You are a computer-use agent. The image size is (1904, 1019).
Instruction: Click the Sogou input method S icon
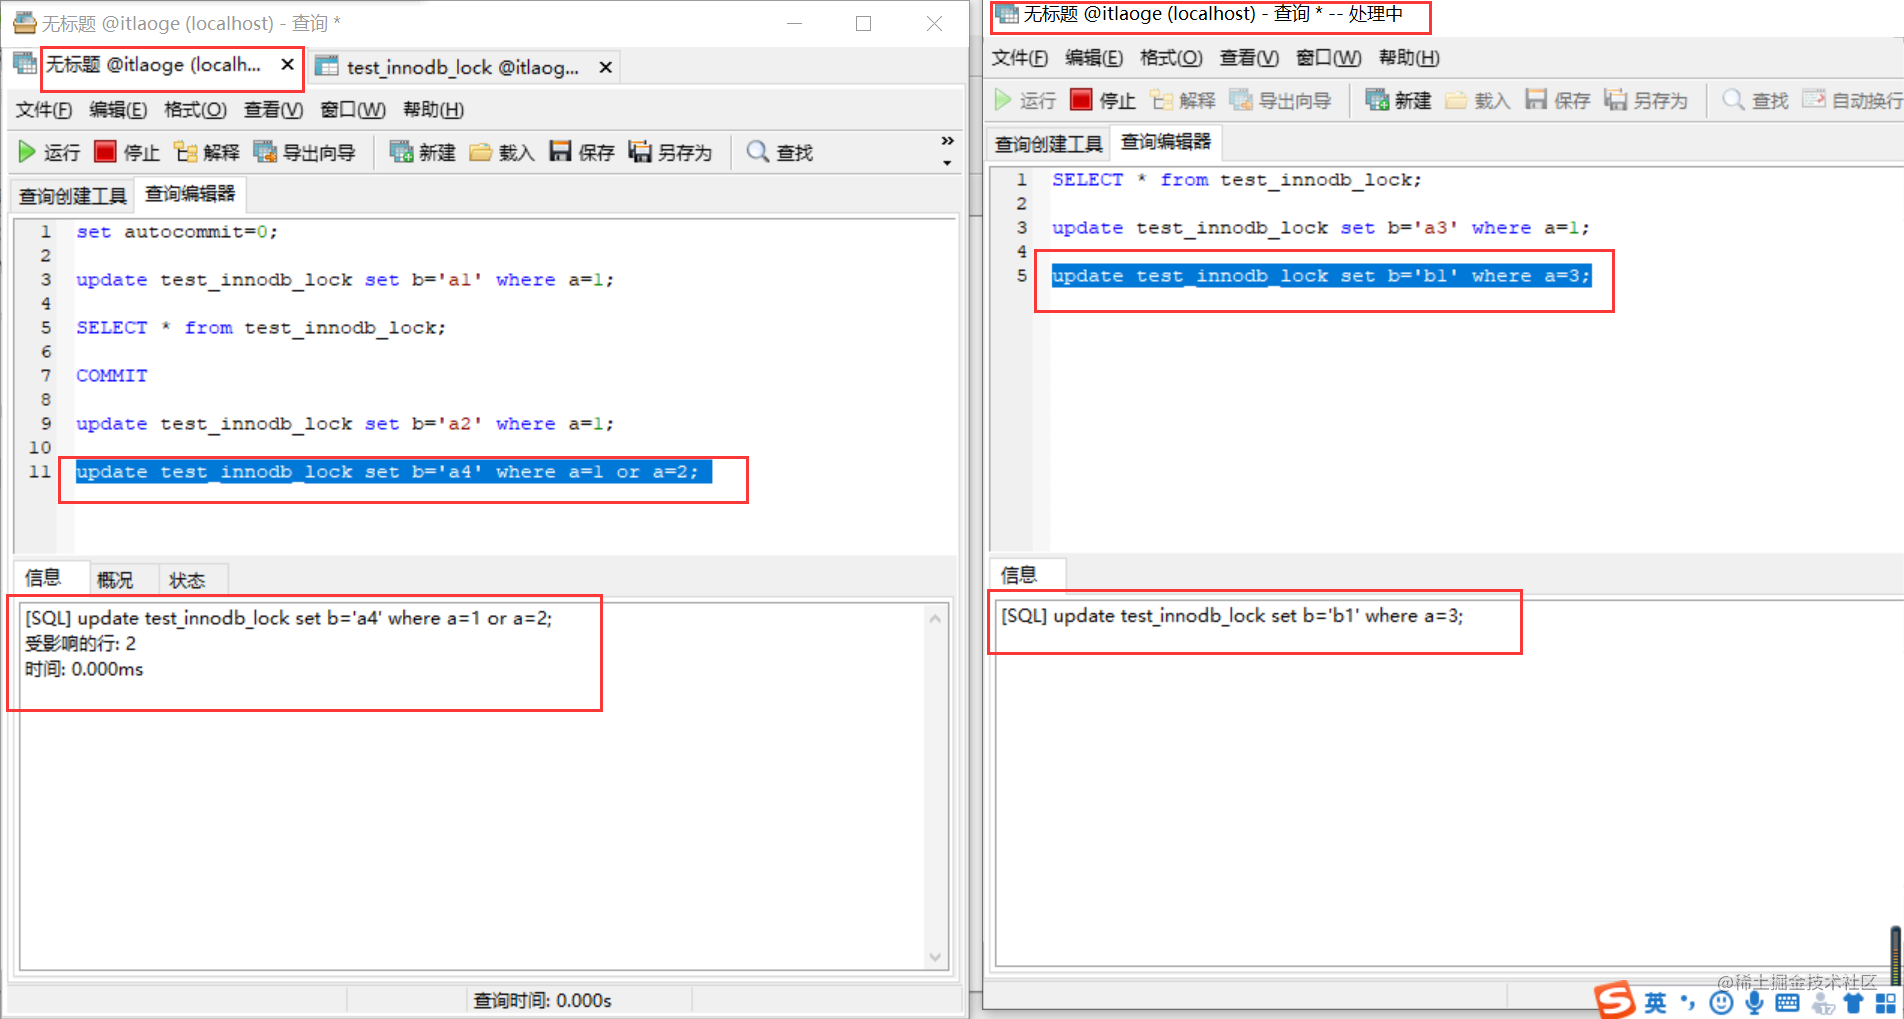(x=1614, y=1000)
